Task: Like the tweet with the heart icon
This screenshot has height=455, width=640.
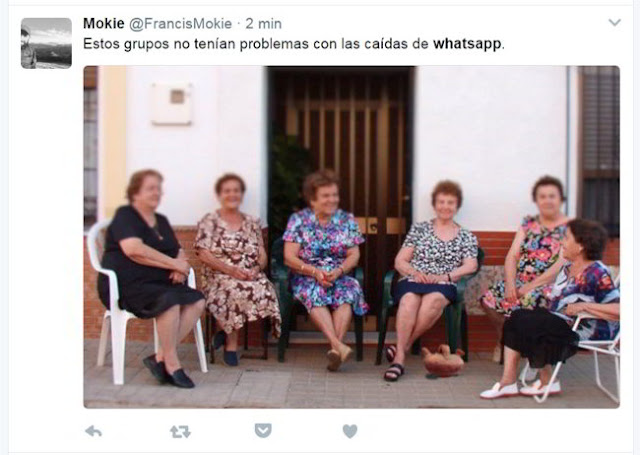Action: 350,431
